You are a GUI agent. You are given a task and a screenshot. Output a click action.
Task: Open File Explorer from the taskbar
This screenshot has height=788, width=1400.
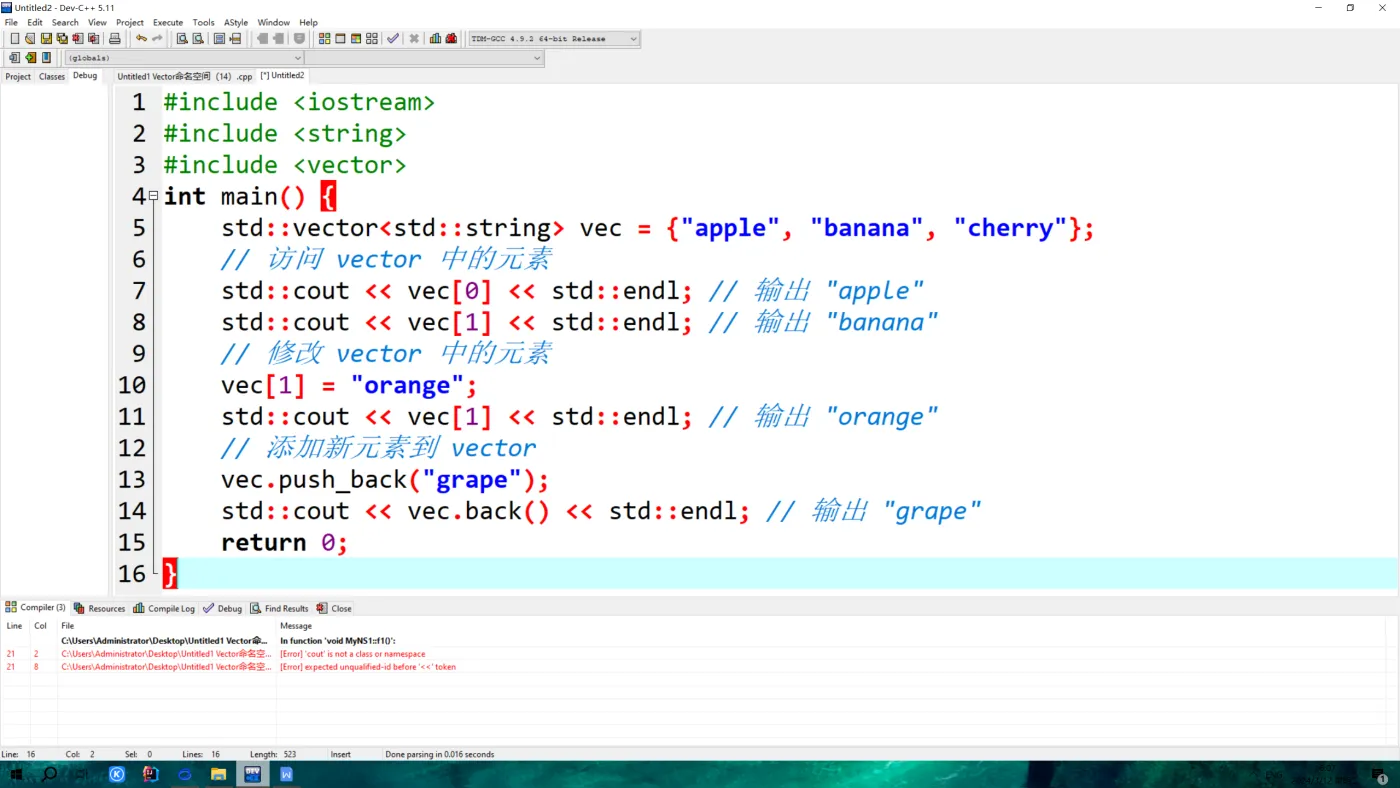[218, 774]
